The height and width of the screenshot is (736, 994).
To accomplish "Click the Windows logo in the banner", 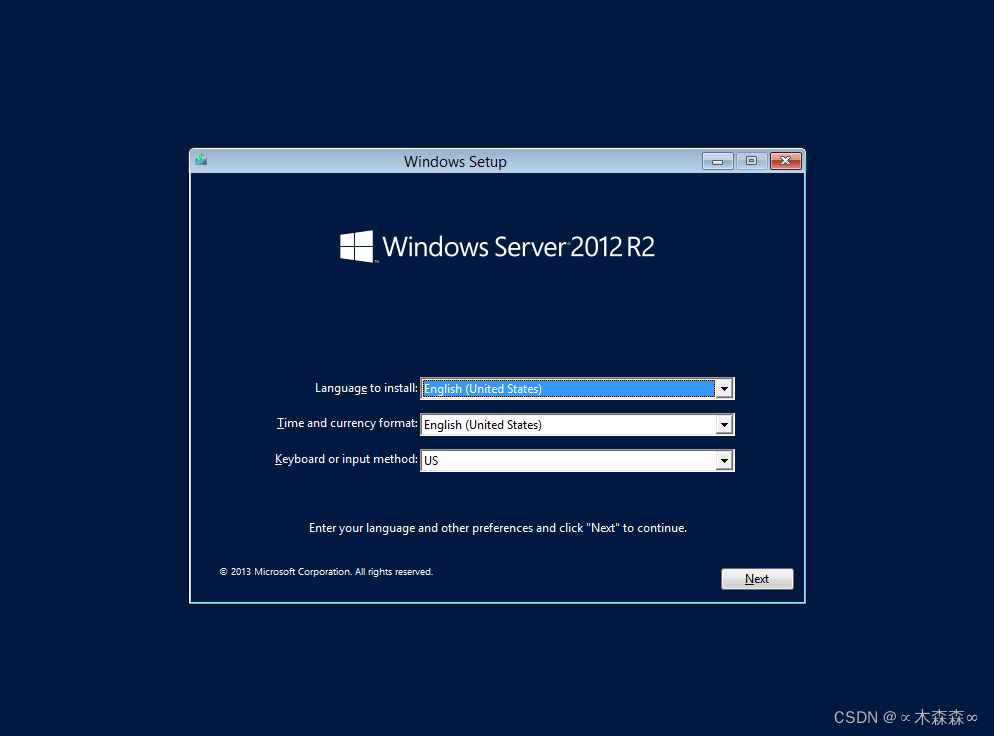I will 356,246.
